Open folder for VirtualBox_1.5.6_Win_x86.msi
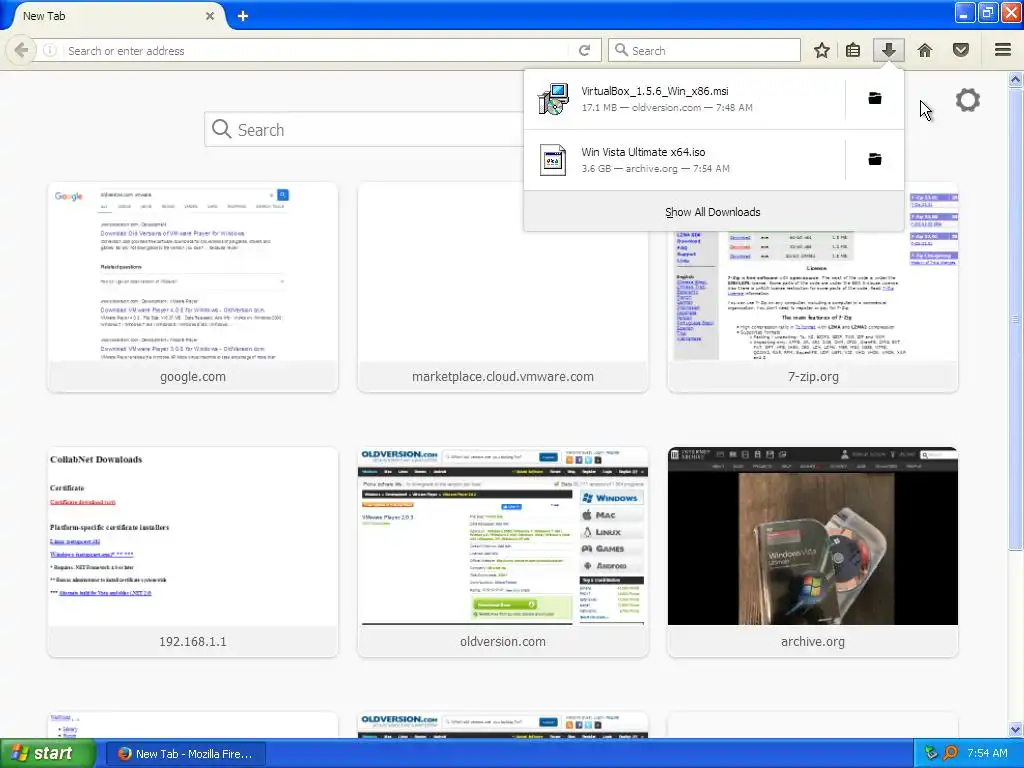 [x=875, y=99]
